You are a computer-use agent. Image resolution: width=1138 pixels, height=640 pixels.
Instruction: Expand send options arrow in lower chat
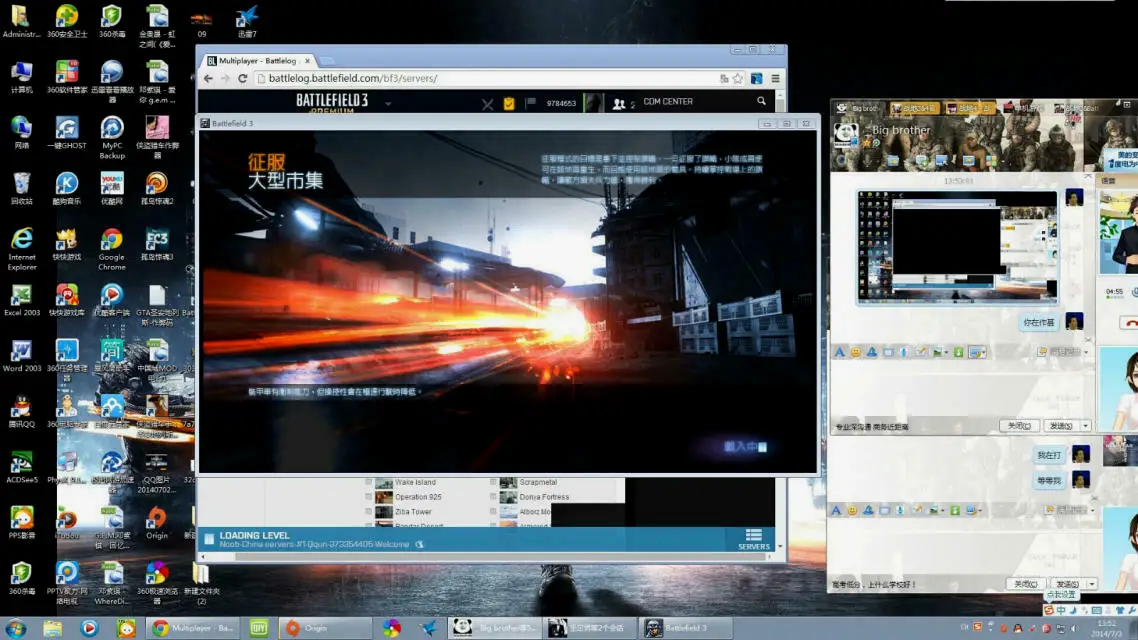pyautogui.click(x=1092, y=584)
